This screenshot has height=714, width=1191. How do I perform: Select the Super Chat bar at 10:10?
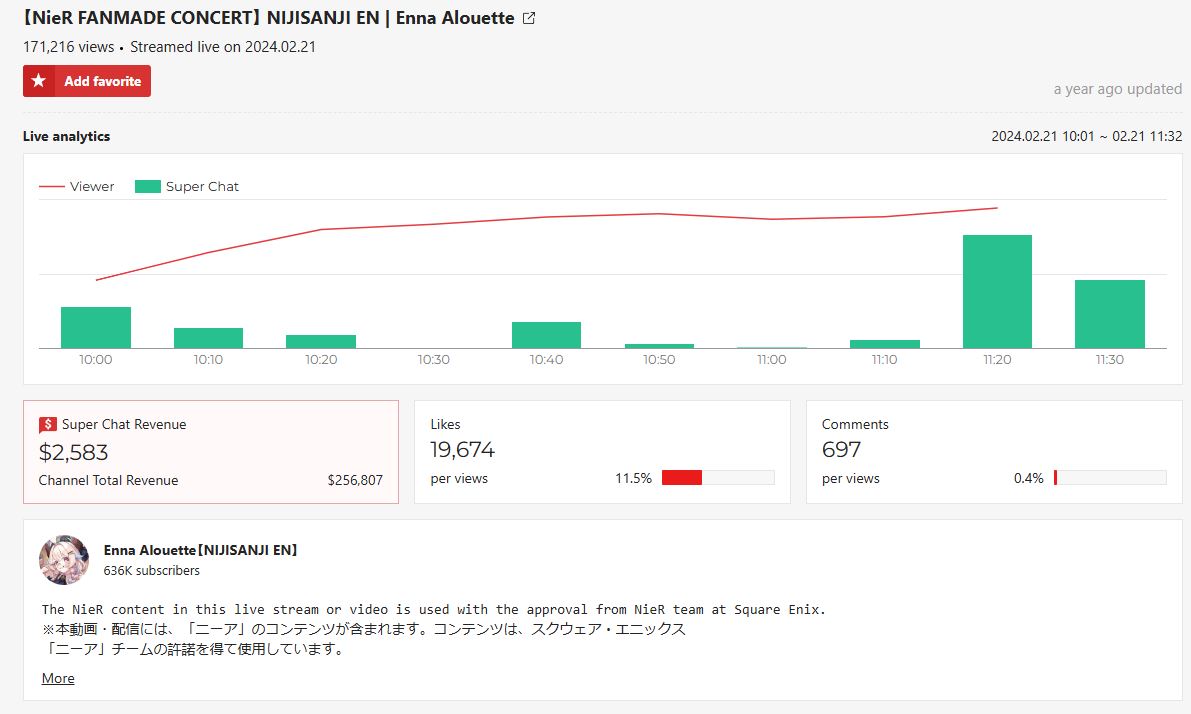(208, 339)
